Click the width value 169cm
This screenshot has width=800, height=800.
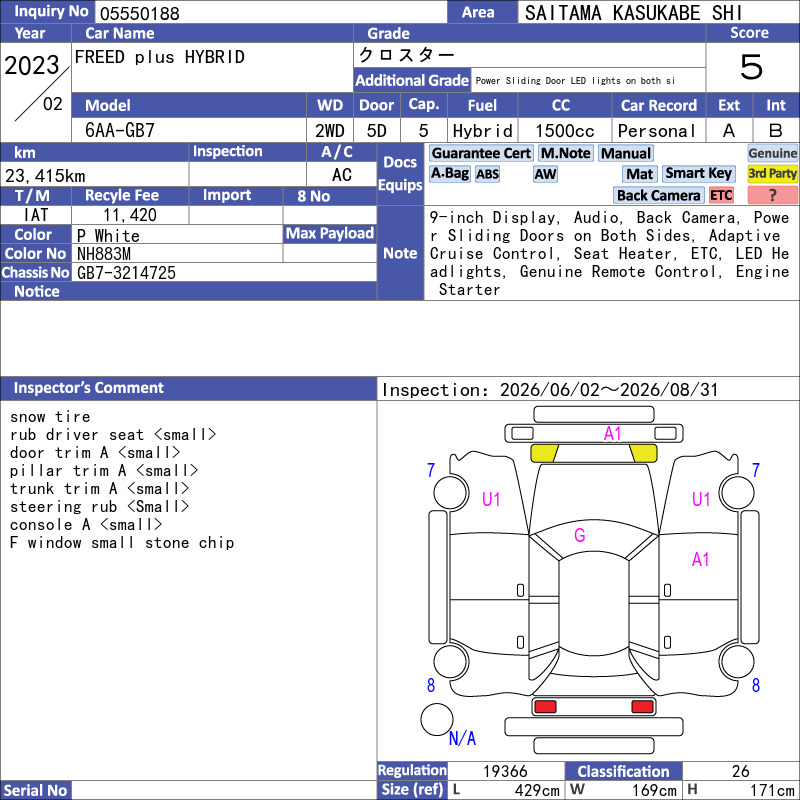[x=654, y=790]
